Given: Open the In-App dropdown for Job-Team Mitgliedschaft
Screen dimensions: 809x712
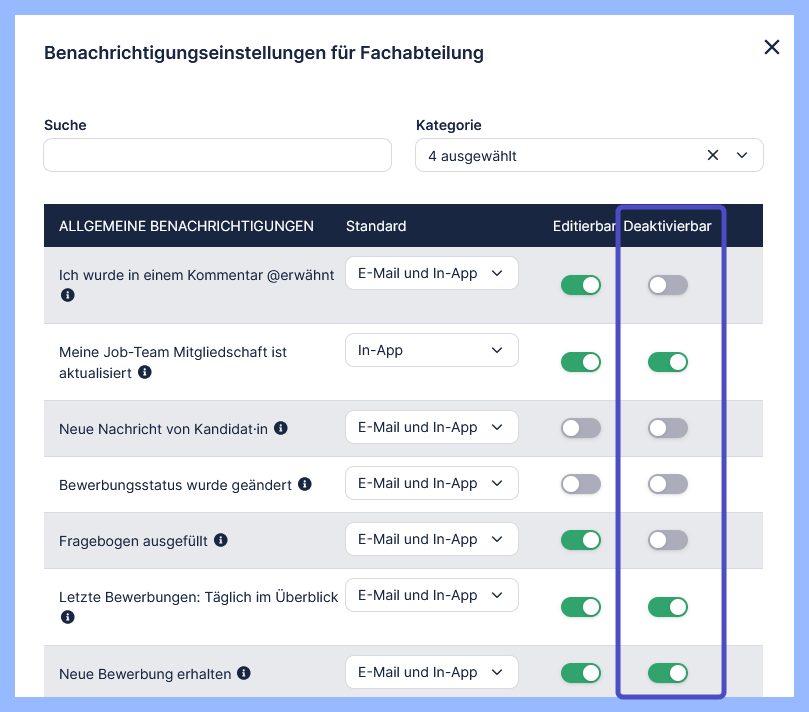Looking at the screenshot, I should coord(431,349).
